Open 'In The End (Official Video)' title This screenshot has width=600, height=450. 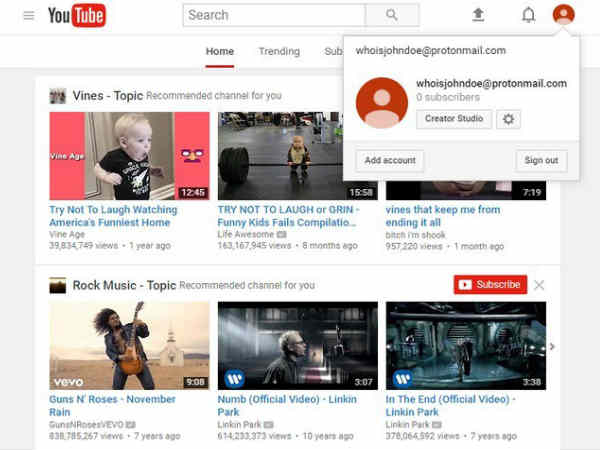(x=450, y=406)
